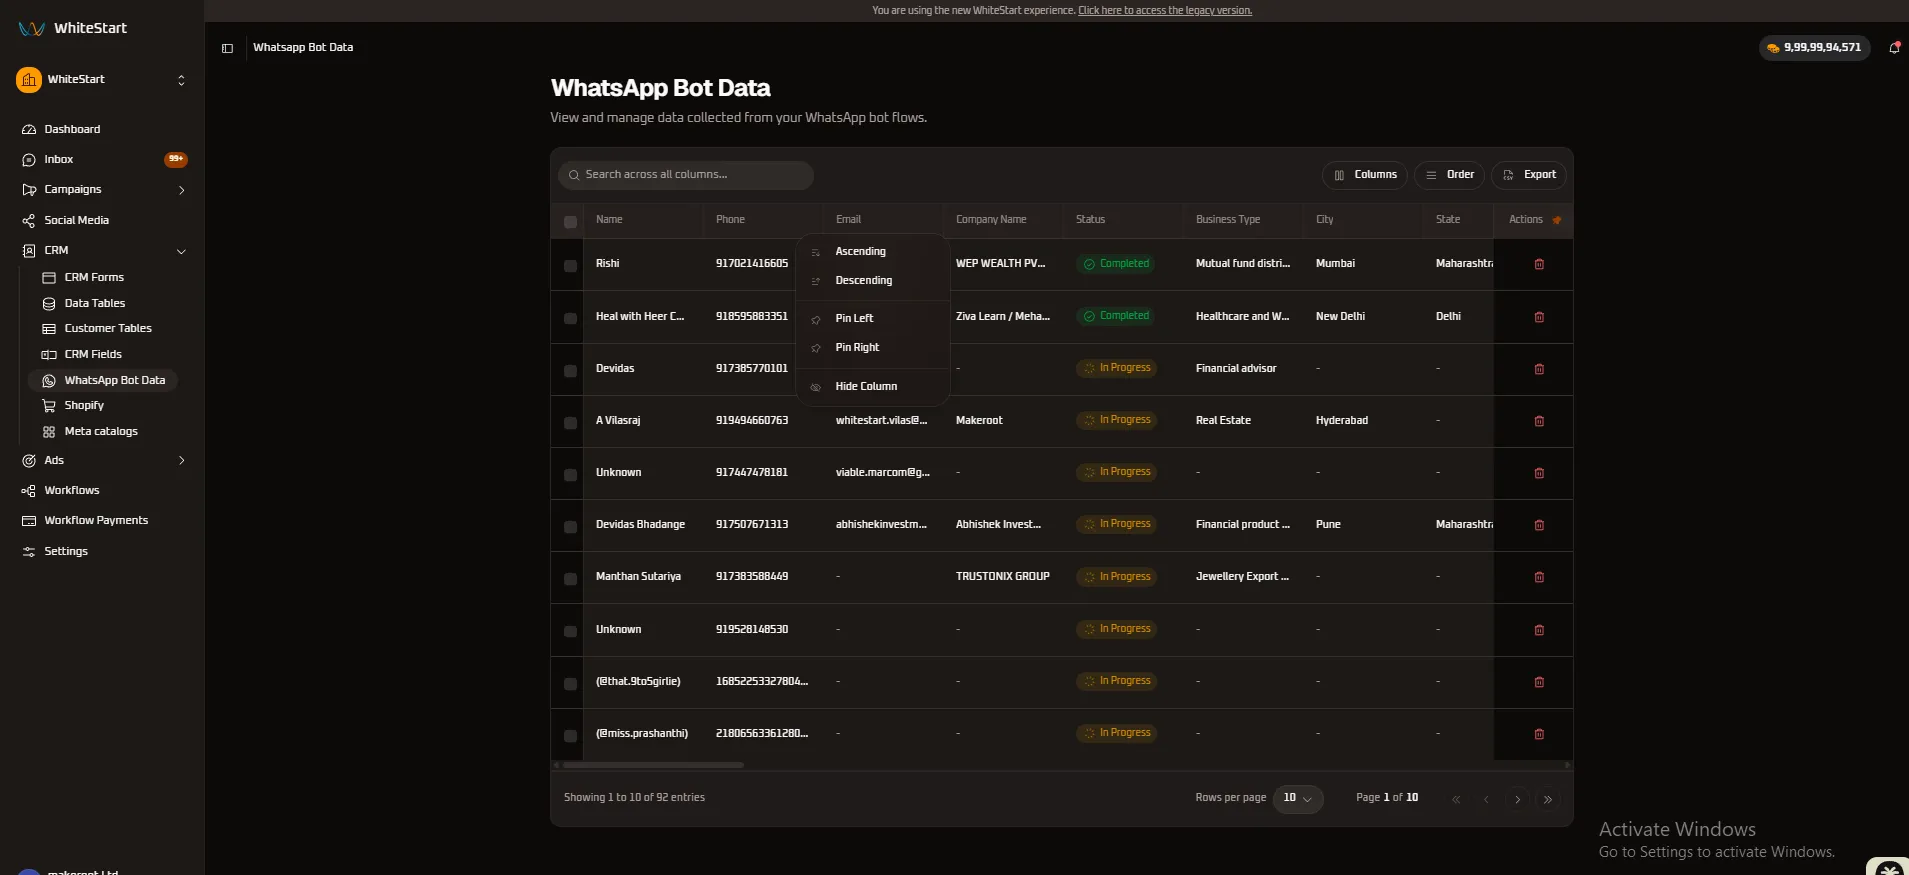The height and width of the screenshot is (875, 1909).
Task: Open the legacy version link
Action: pyautogui.click(x=1165, y=10)
